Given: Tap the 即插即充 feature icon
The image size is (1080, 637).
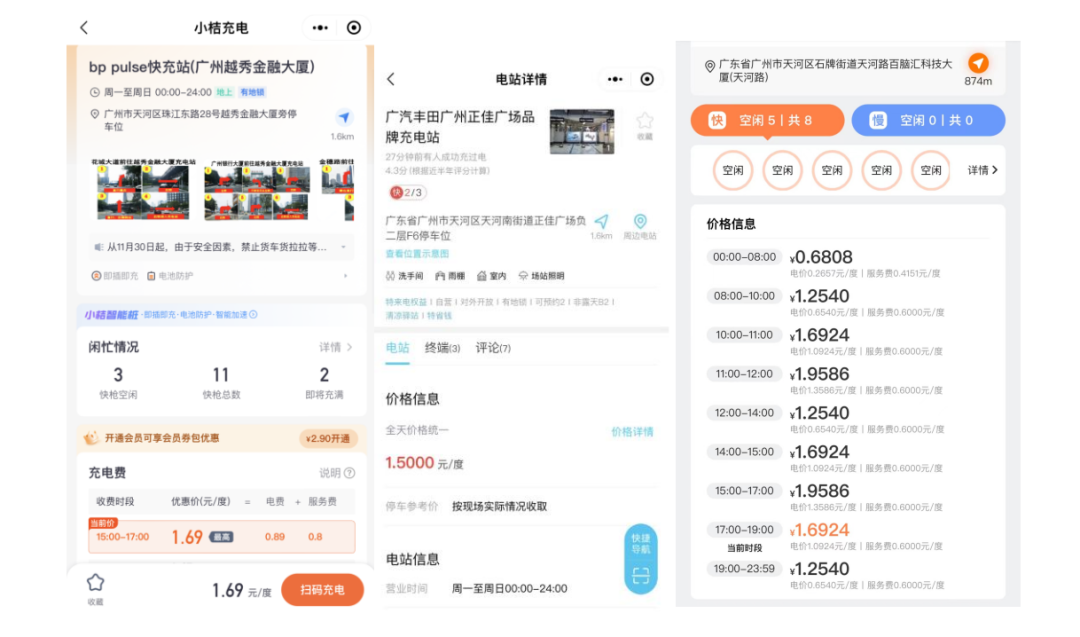Looking at the screenshot, I should click(x=96, y=275).
